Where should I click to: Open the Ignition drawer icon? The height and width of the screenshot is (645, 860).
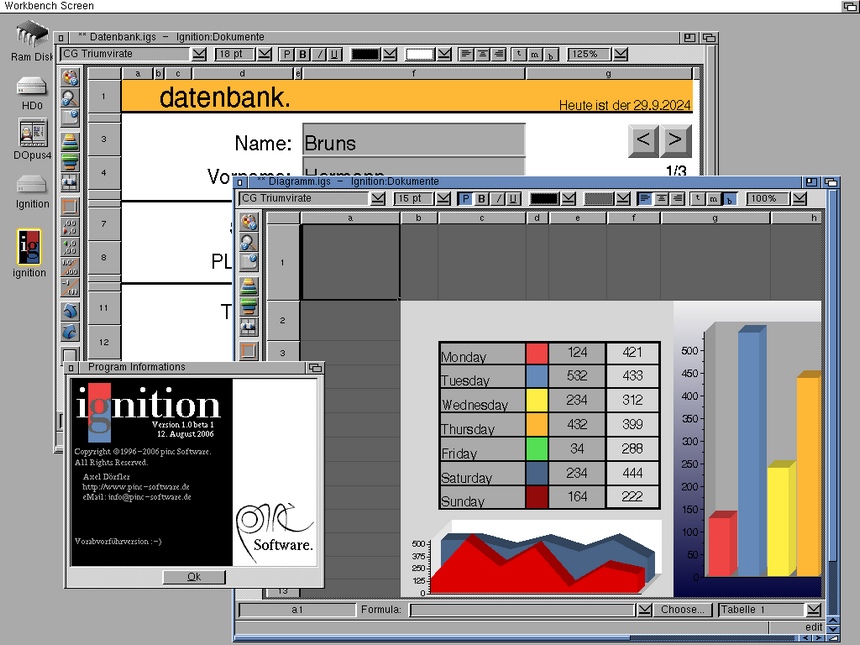click(x=32, y=192)
